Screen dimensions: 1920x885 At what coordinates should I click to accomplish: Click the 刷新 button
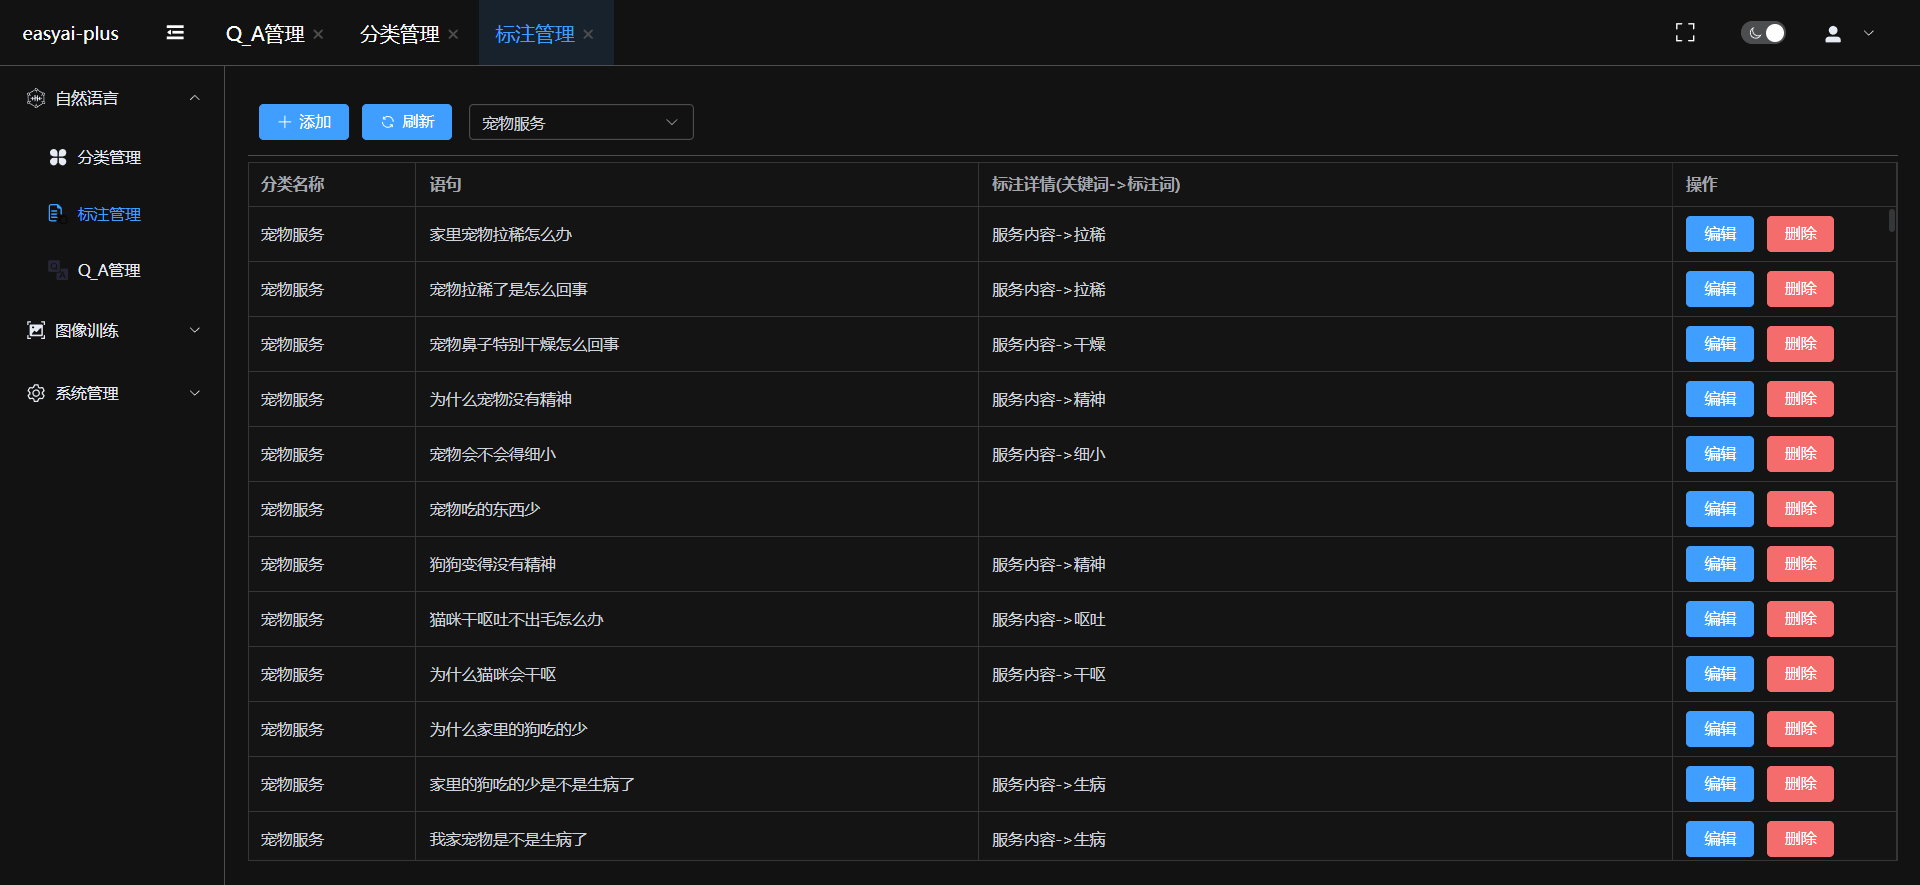click(x=407, y=122)
